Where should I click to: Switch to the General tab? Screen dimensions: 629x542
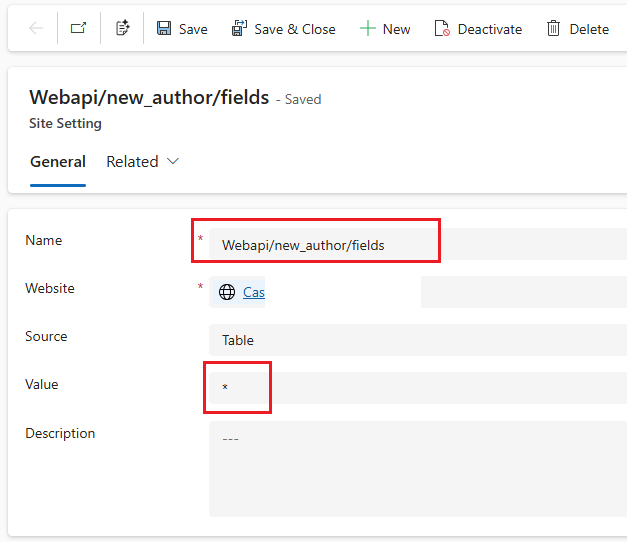(58, 162)
